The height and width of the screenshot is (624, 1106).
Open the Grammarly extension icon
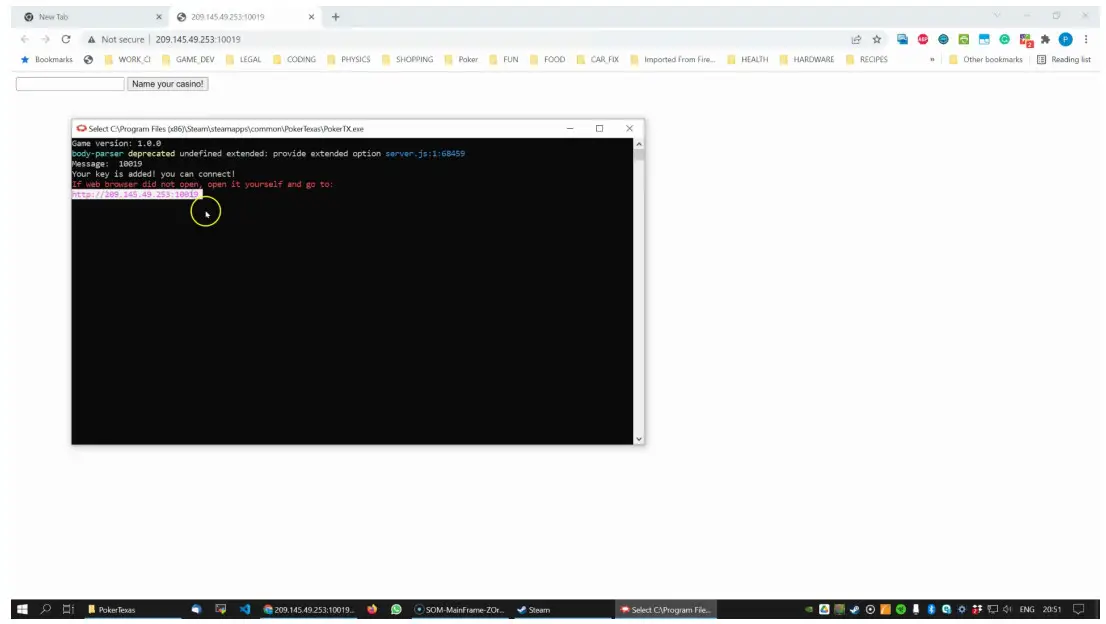1004,39
